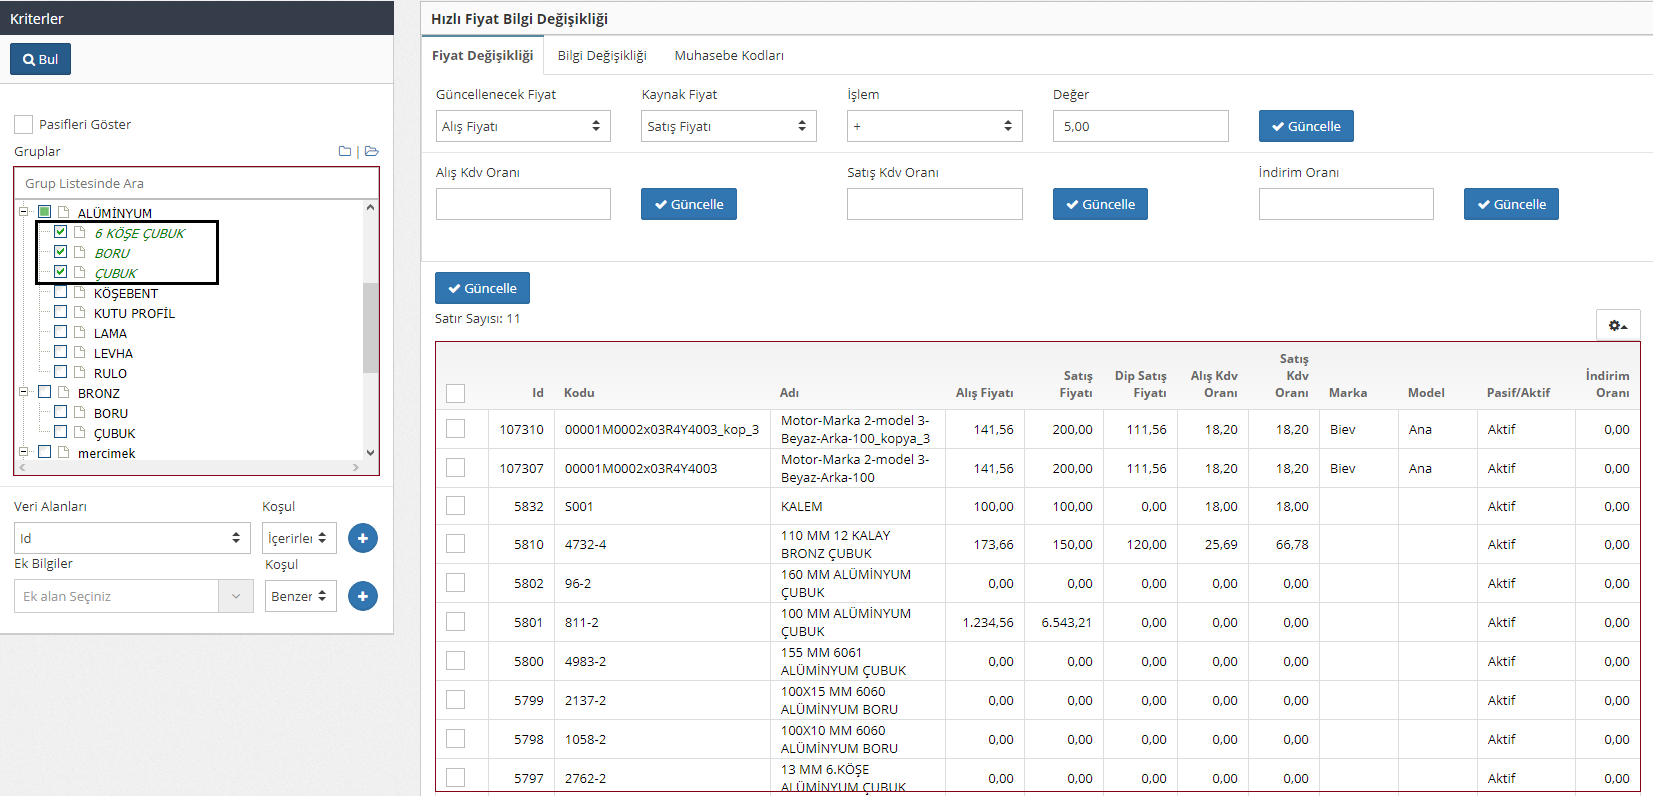Screen dimensions: 1653x796
Task: Click the Bul search button
Action: (x=41, y=59)
